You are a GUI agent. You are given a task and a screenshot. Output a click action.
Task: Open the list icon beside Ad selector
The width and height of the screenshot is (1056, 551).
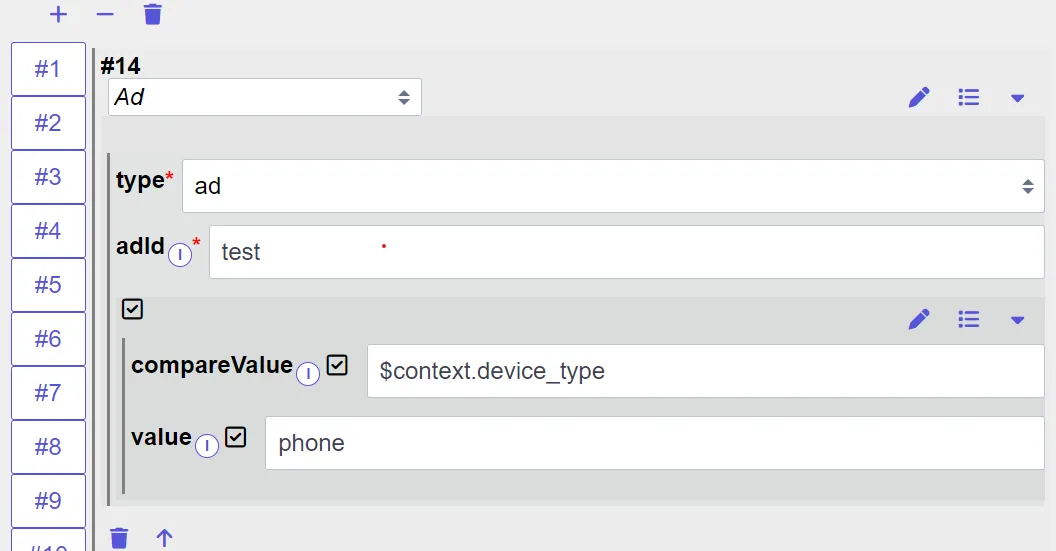point(969,98)
